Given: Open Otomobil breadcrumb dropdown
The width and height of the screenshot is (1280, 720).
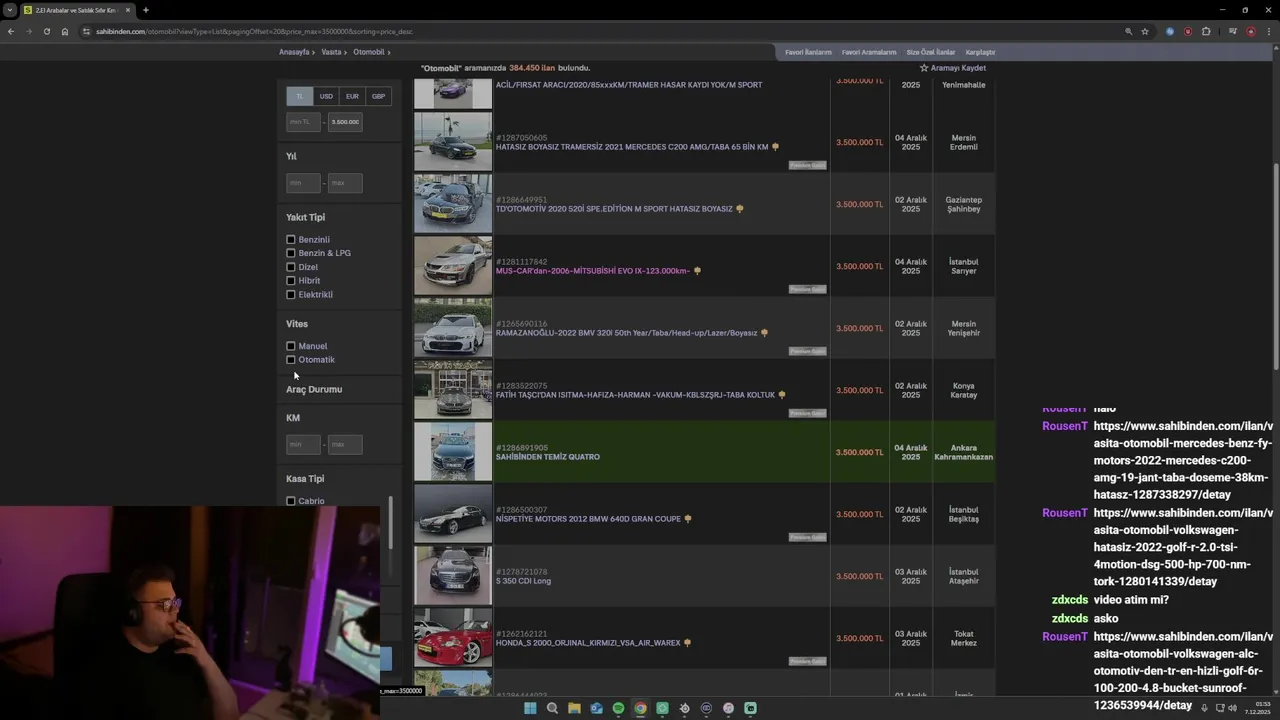Looking at the screenshot, I should (371, 52).
